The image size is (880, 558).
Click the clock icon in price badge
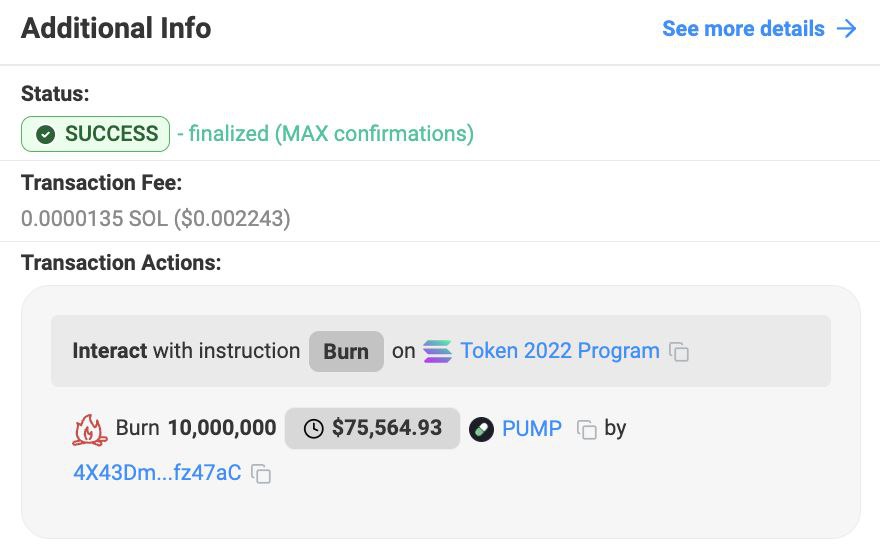coord(314,429)
